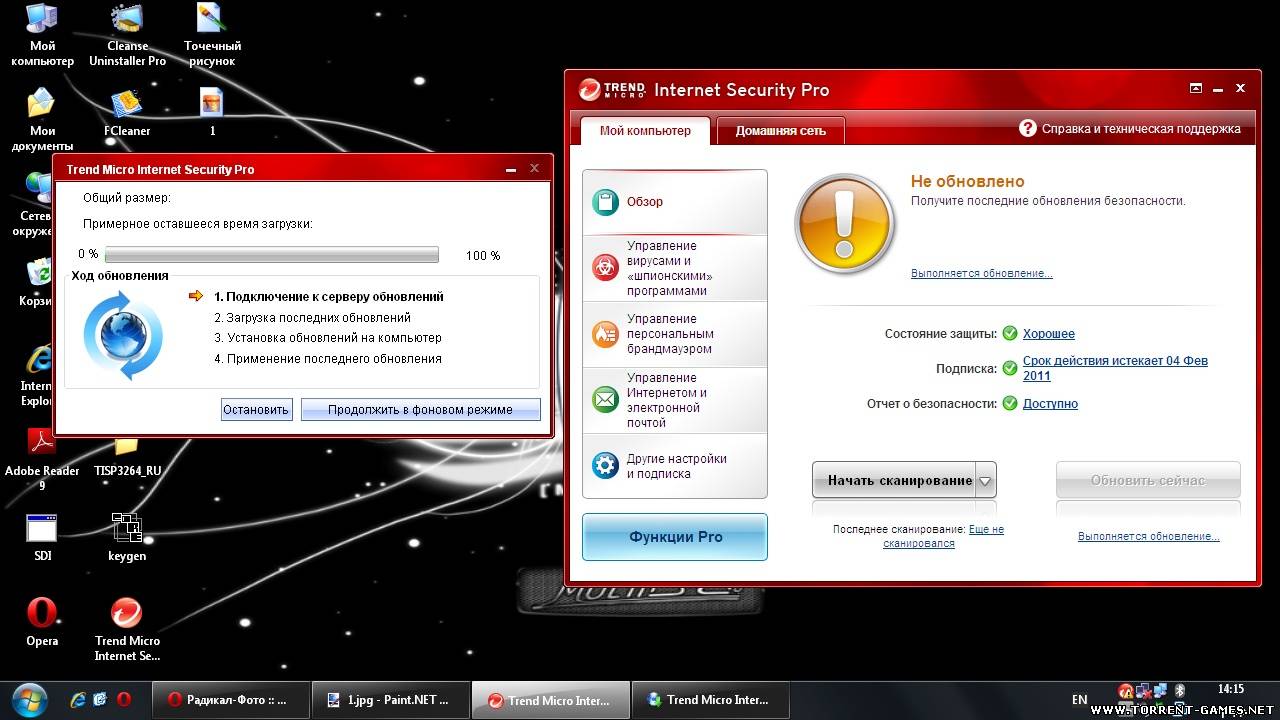Screen dimensions: 1280x720
Task: Click green check next to Состояние защиты
Action: click(x=1010, y=333)
